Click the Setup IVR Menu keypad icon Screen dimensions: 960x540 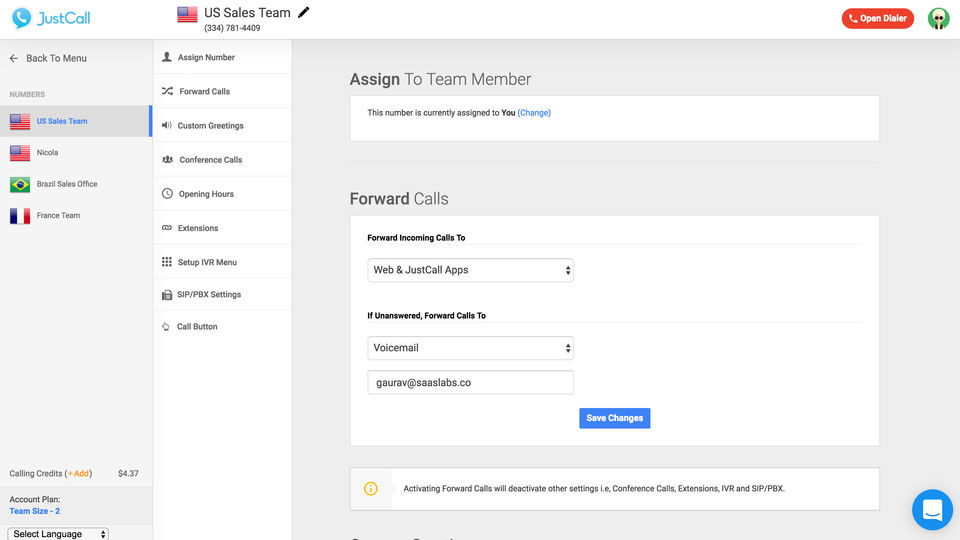tap(167, 262)
